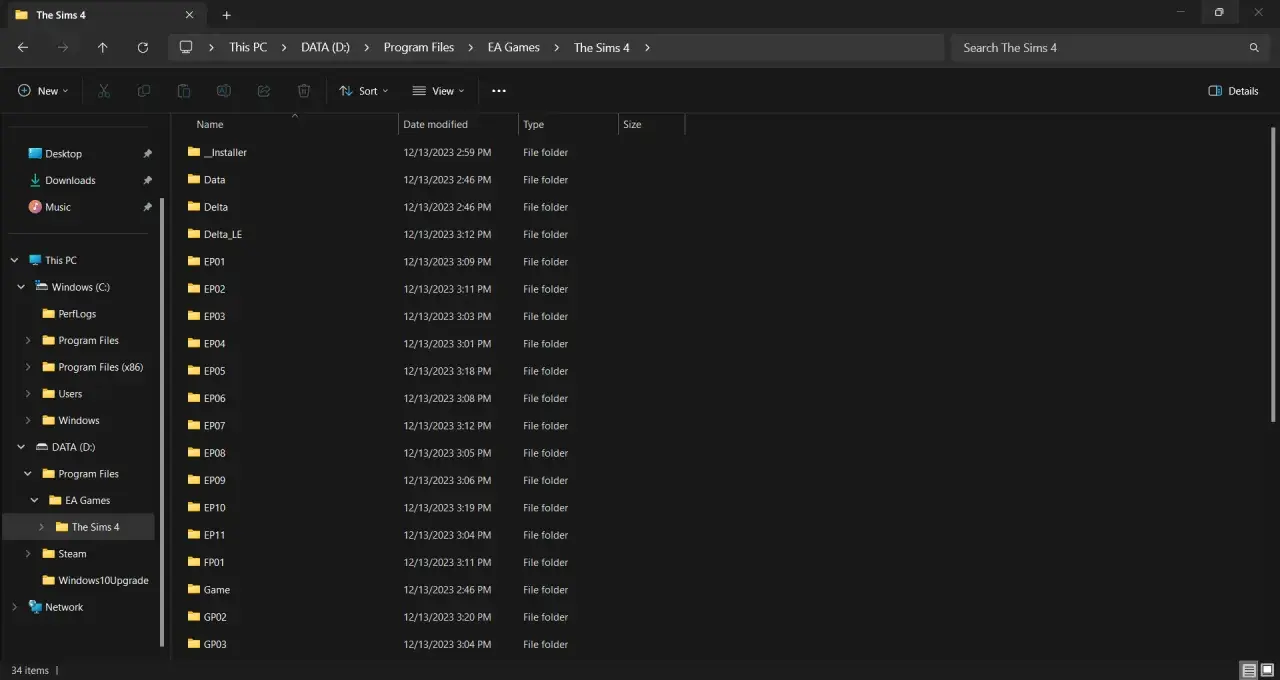Expand Program Files (x86) node

coord(28,367)
